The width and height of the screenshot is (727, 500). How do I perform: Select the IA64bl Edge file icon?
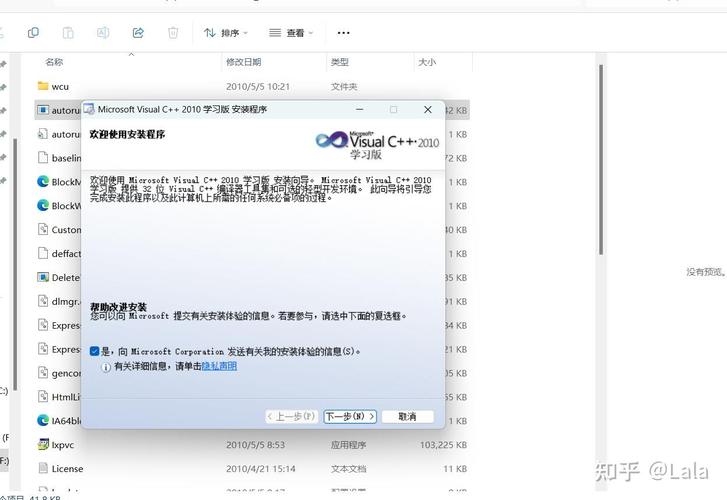tap(43, 420)
